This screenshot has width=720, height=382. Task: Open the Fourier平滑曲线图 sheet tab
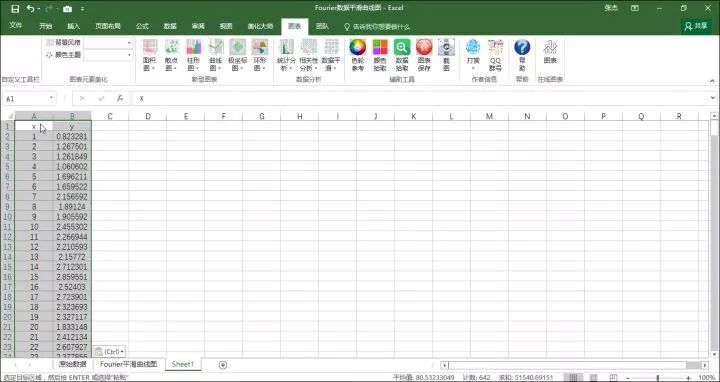pyautogui.click(x=129, y=364)
